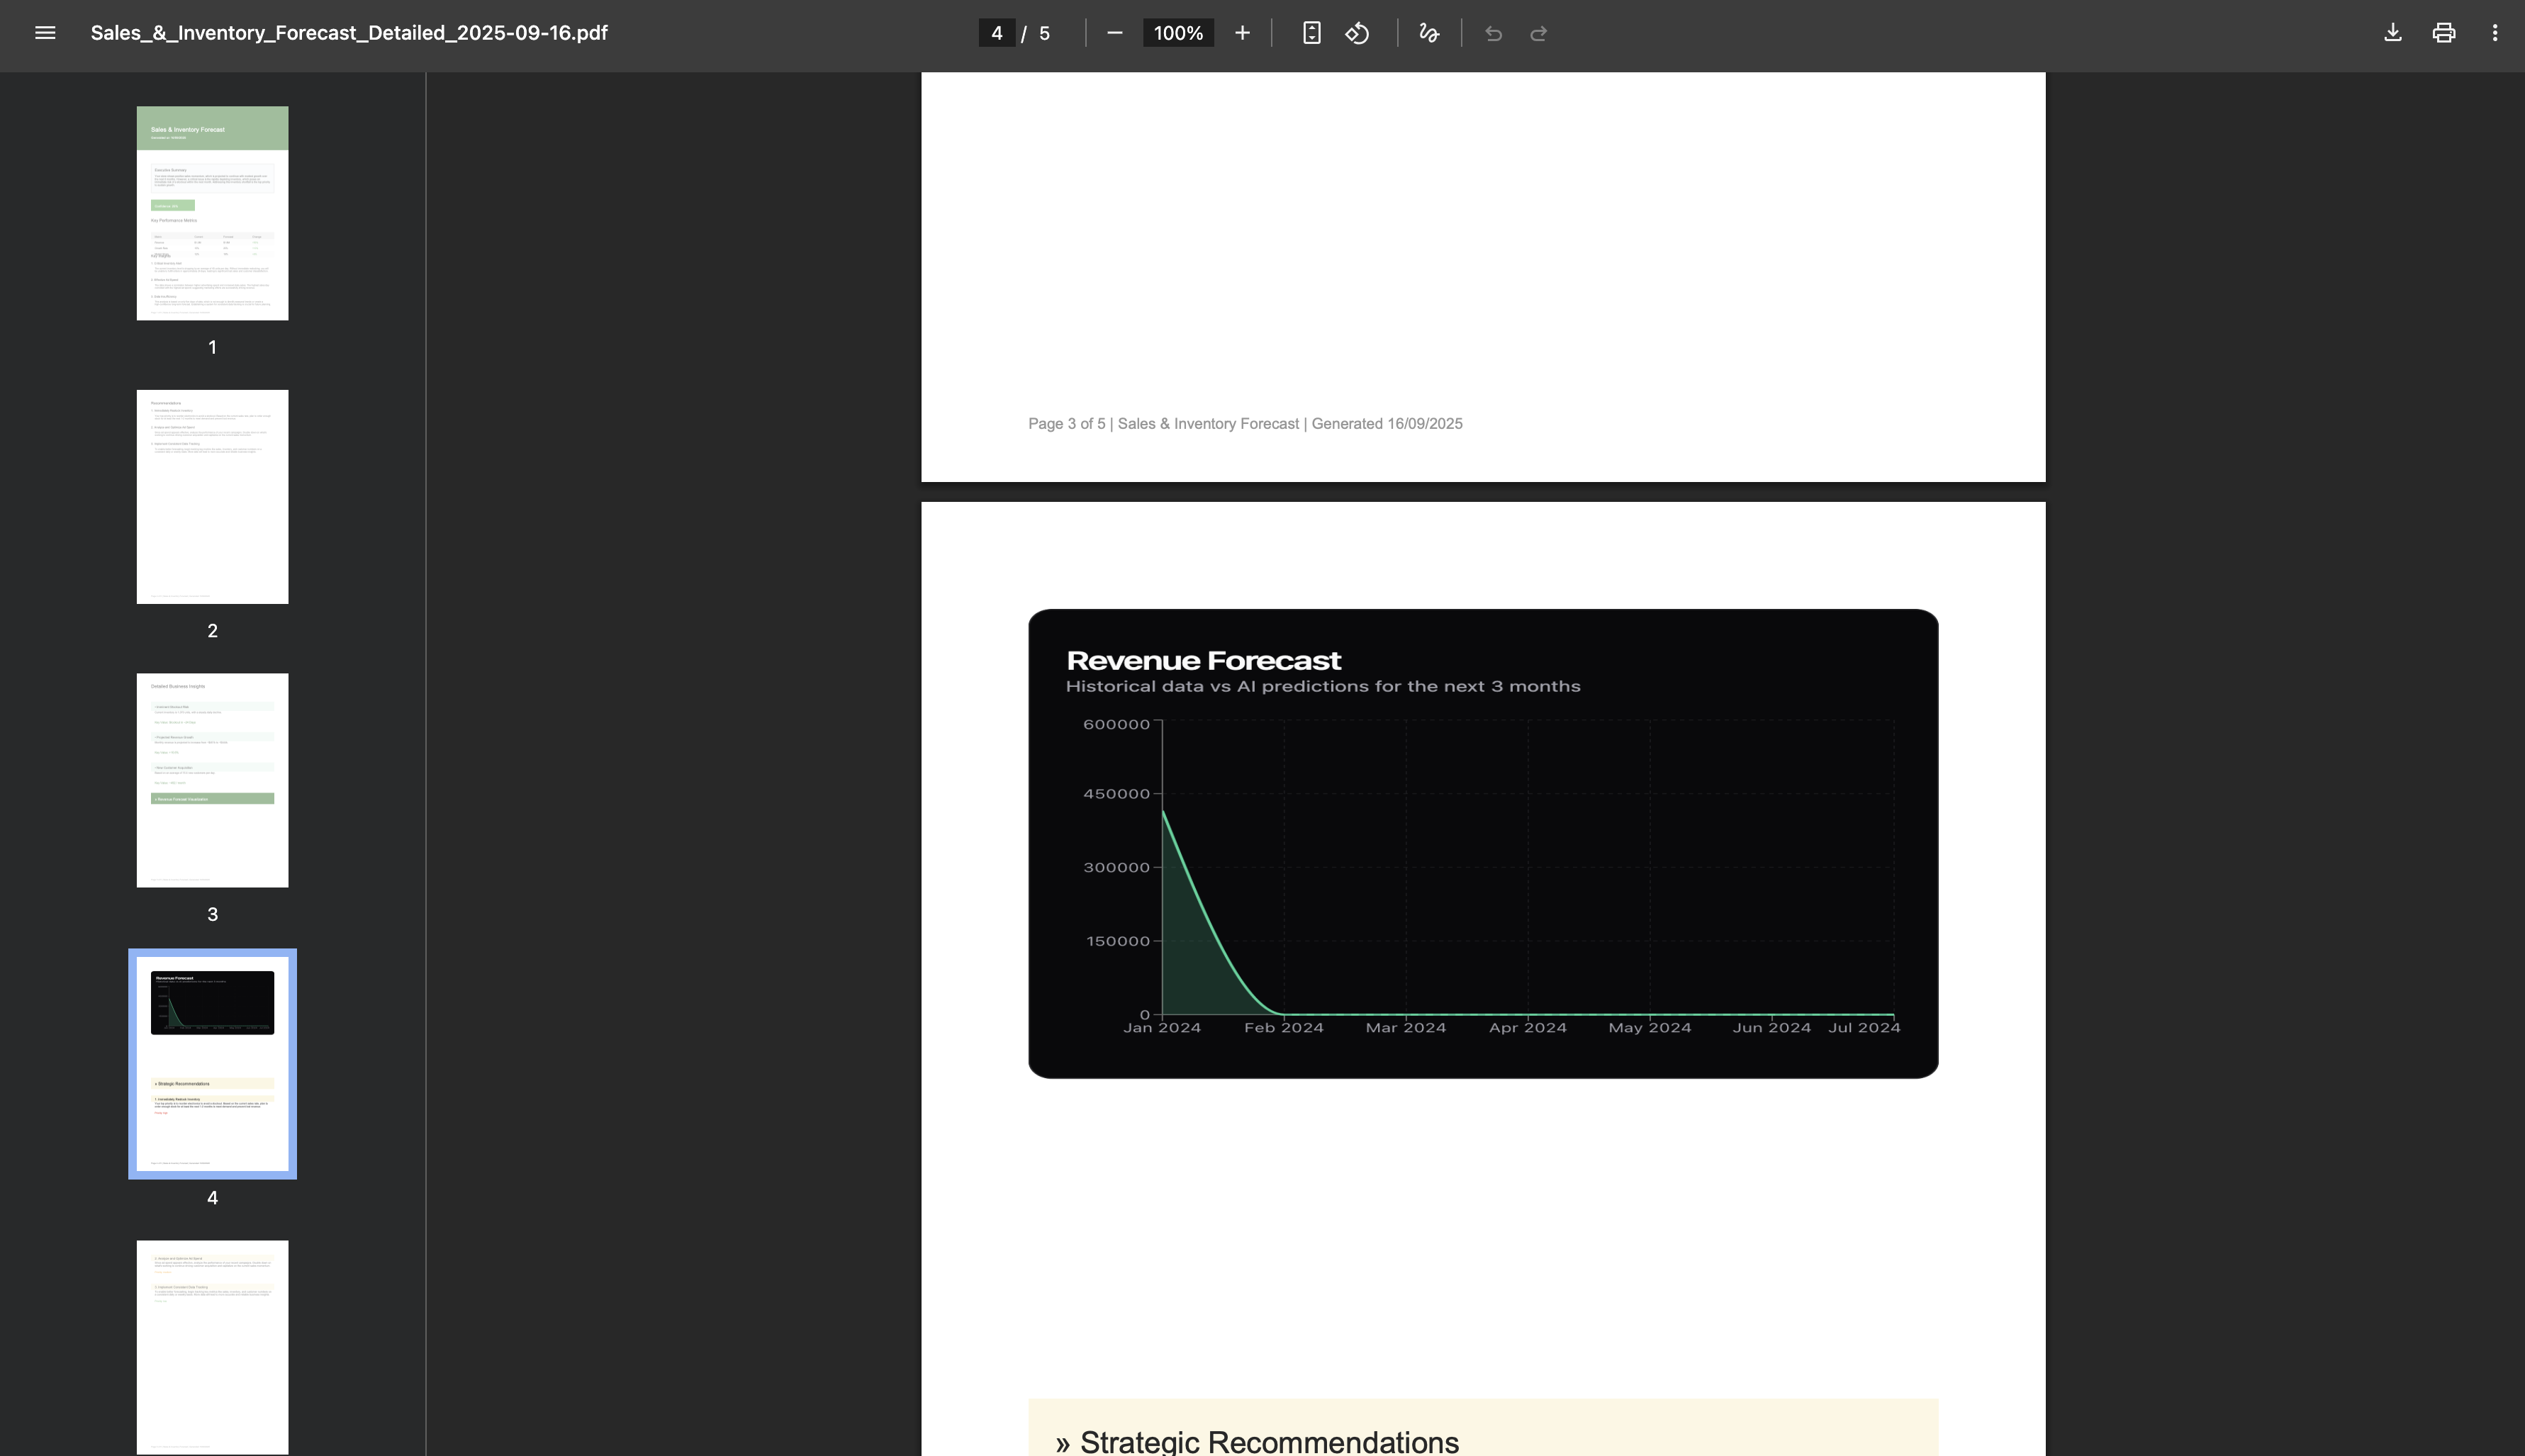Select the highlighted page 4 thumbnail

[x=212, y=1063]
